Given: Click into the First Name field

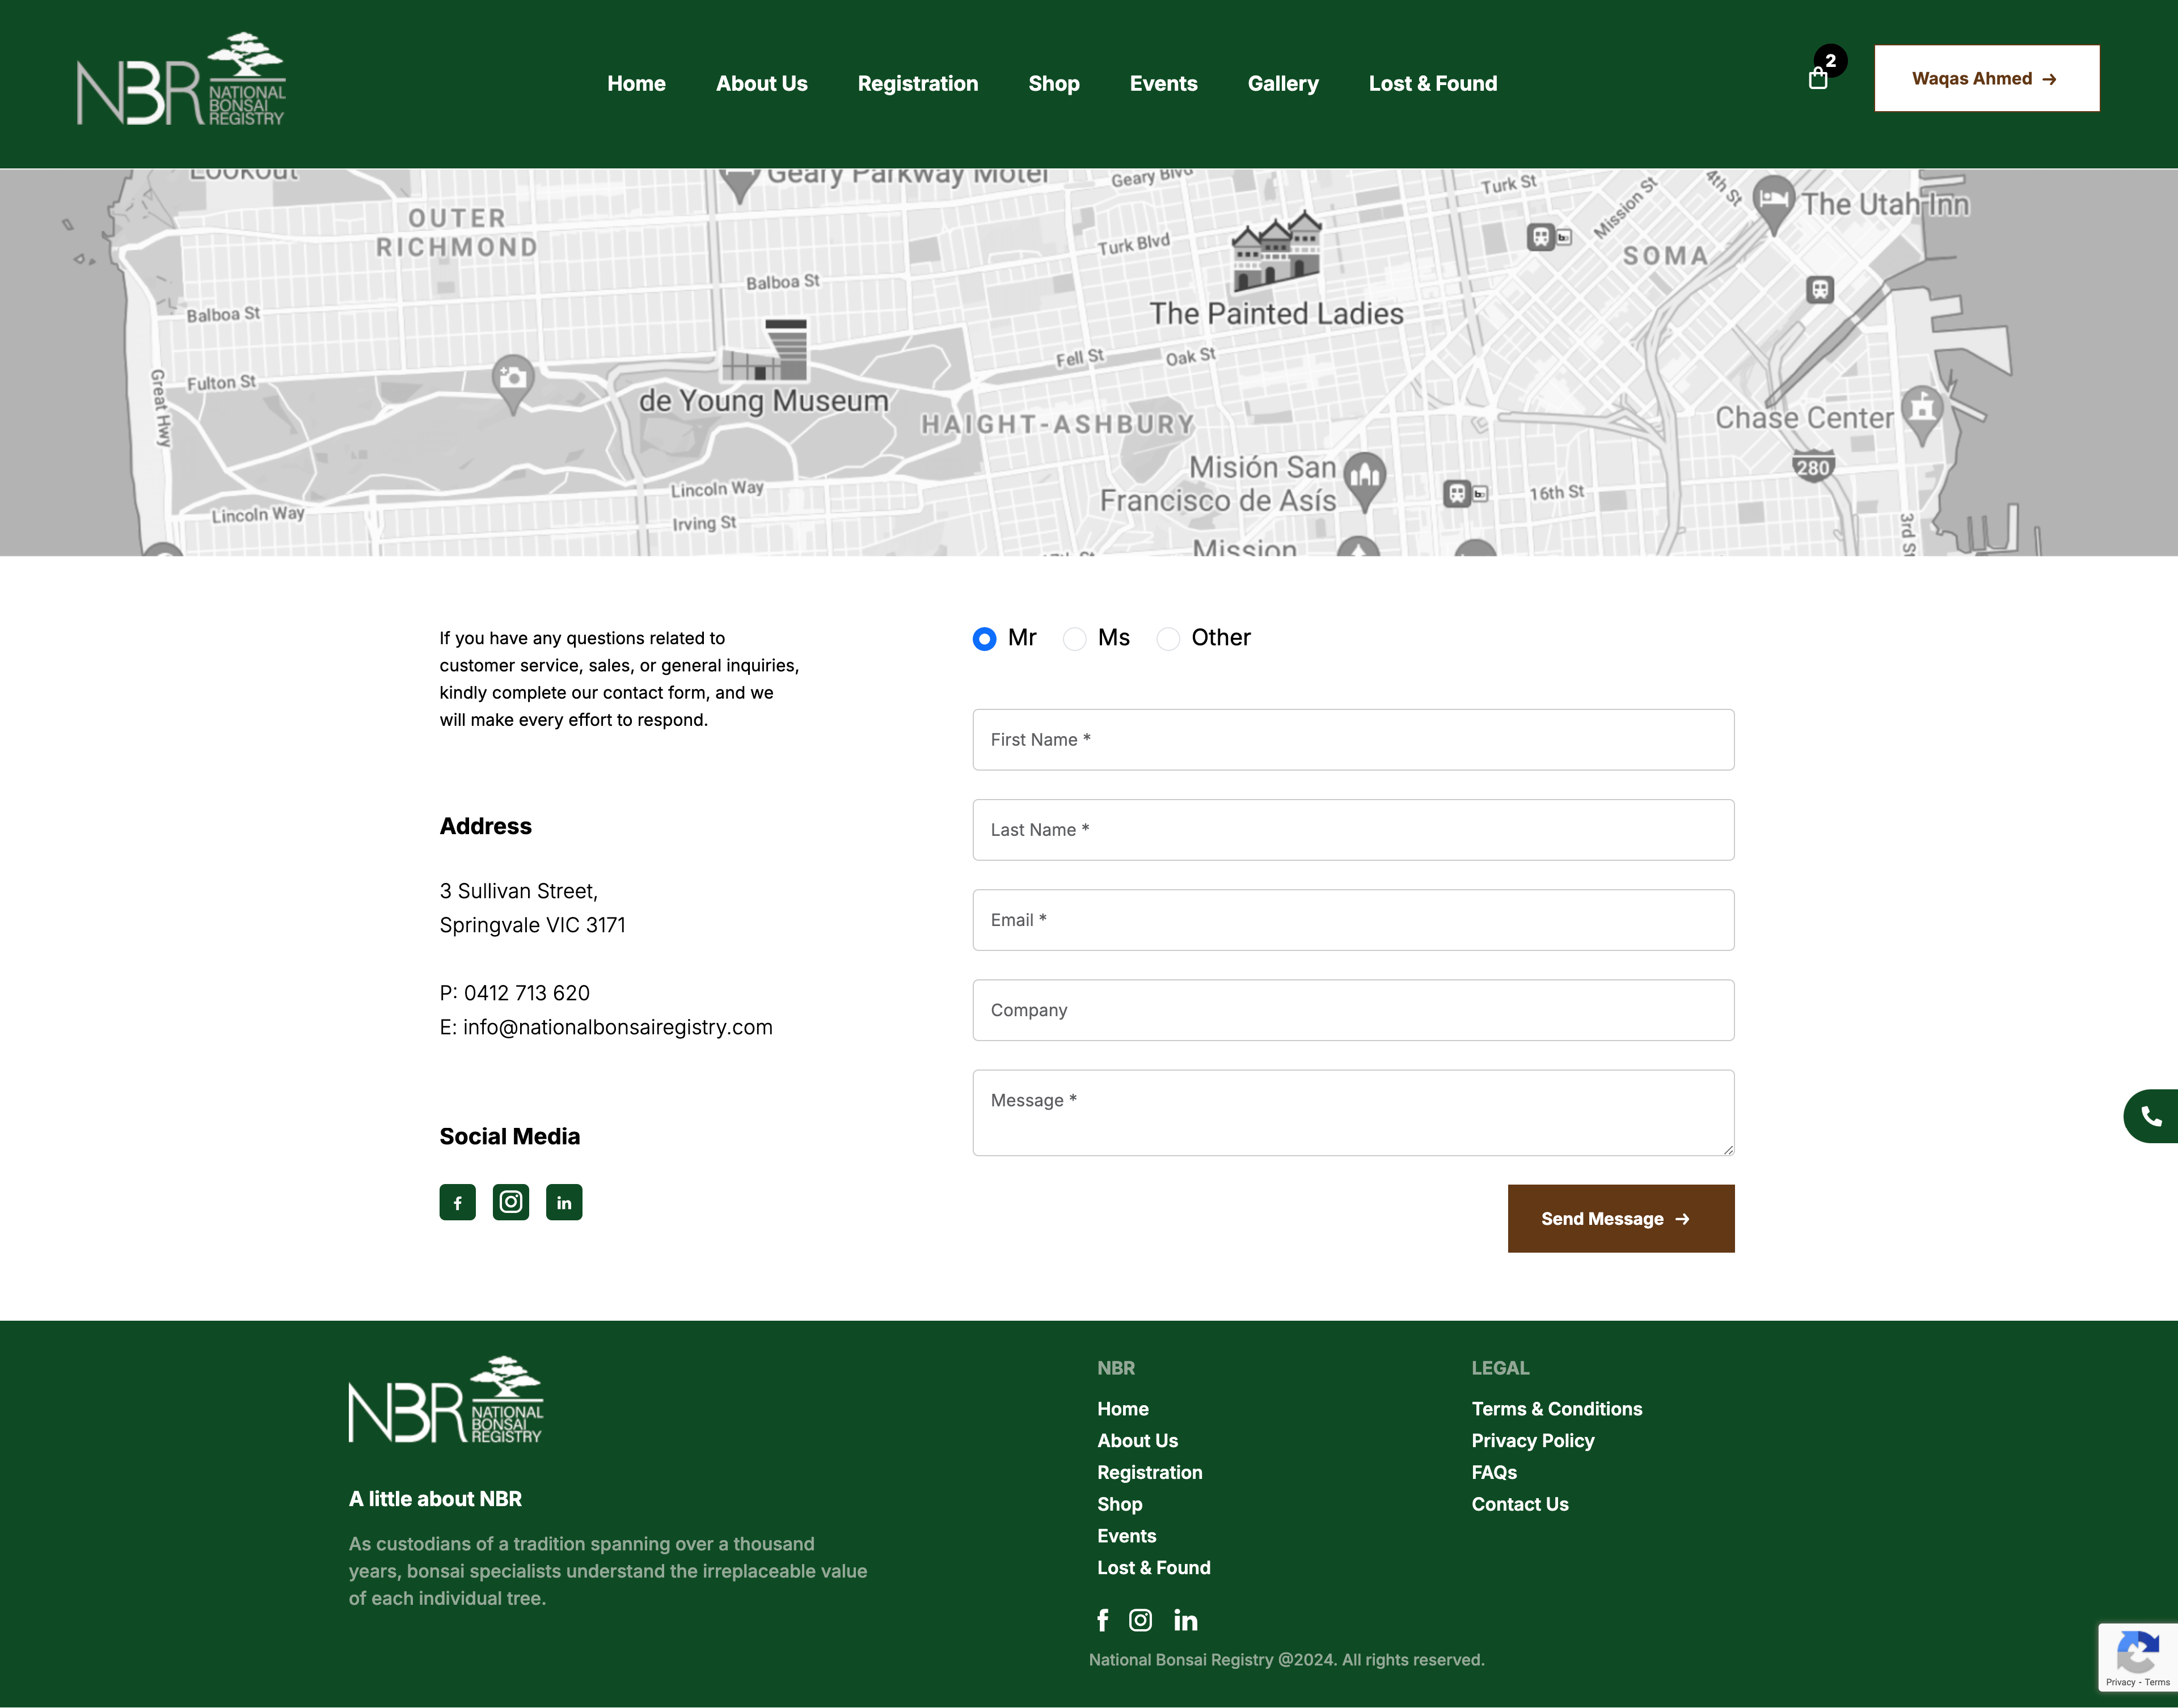Looking at the screenshot, I should click(x=1352, y=740).
